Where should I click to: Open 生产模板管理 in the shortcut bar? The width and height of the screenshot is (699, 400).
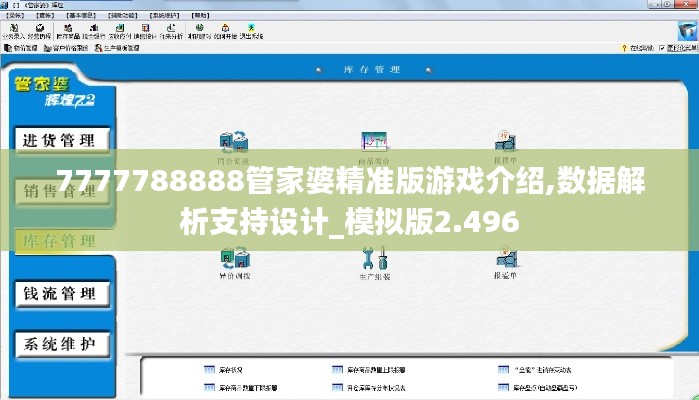coord(117,48)
